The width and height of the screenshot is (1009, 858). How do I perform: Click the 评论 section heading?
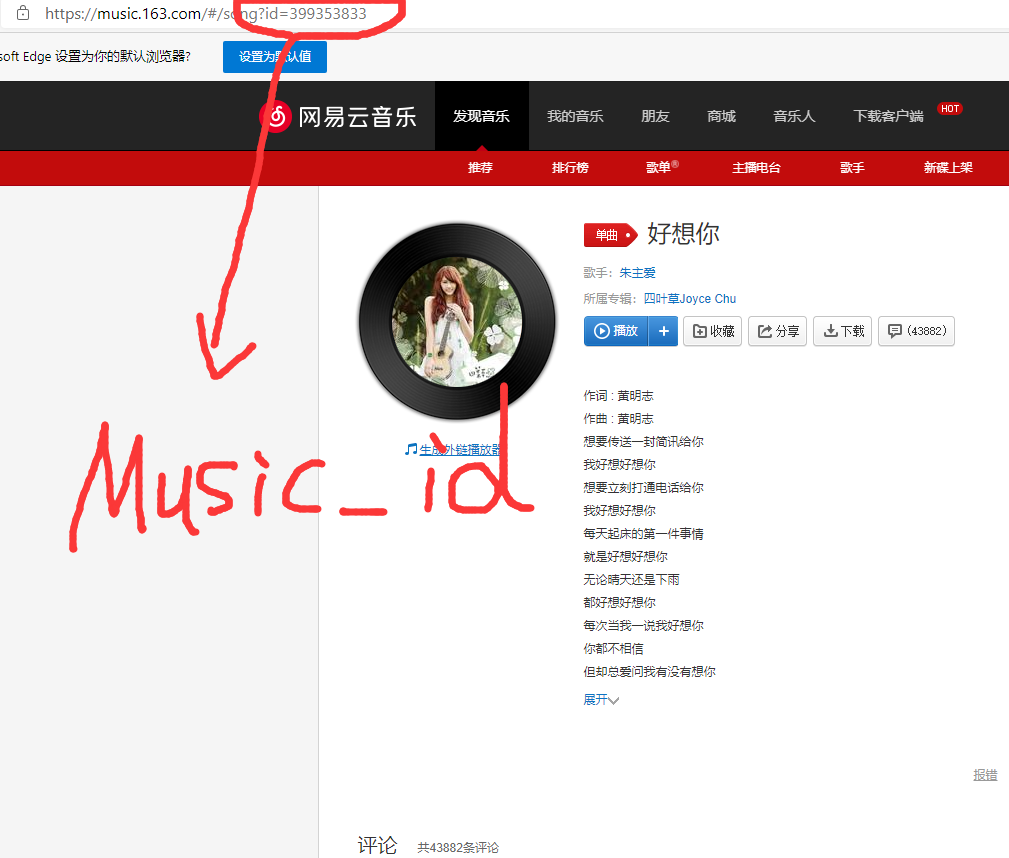(378, 845)
